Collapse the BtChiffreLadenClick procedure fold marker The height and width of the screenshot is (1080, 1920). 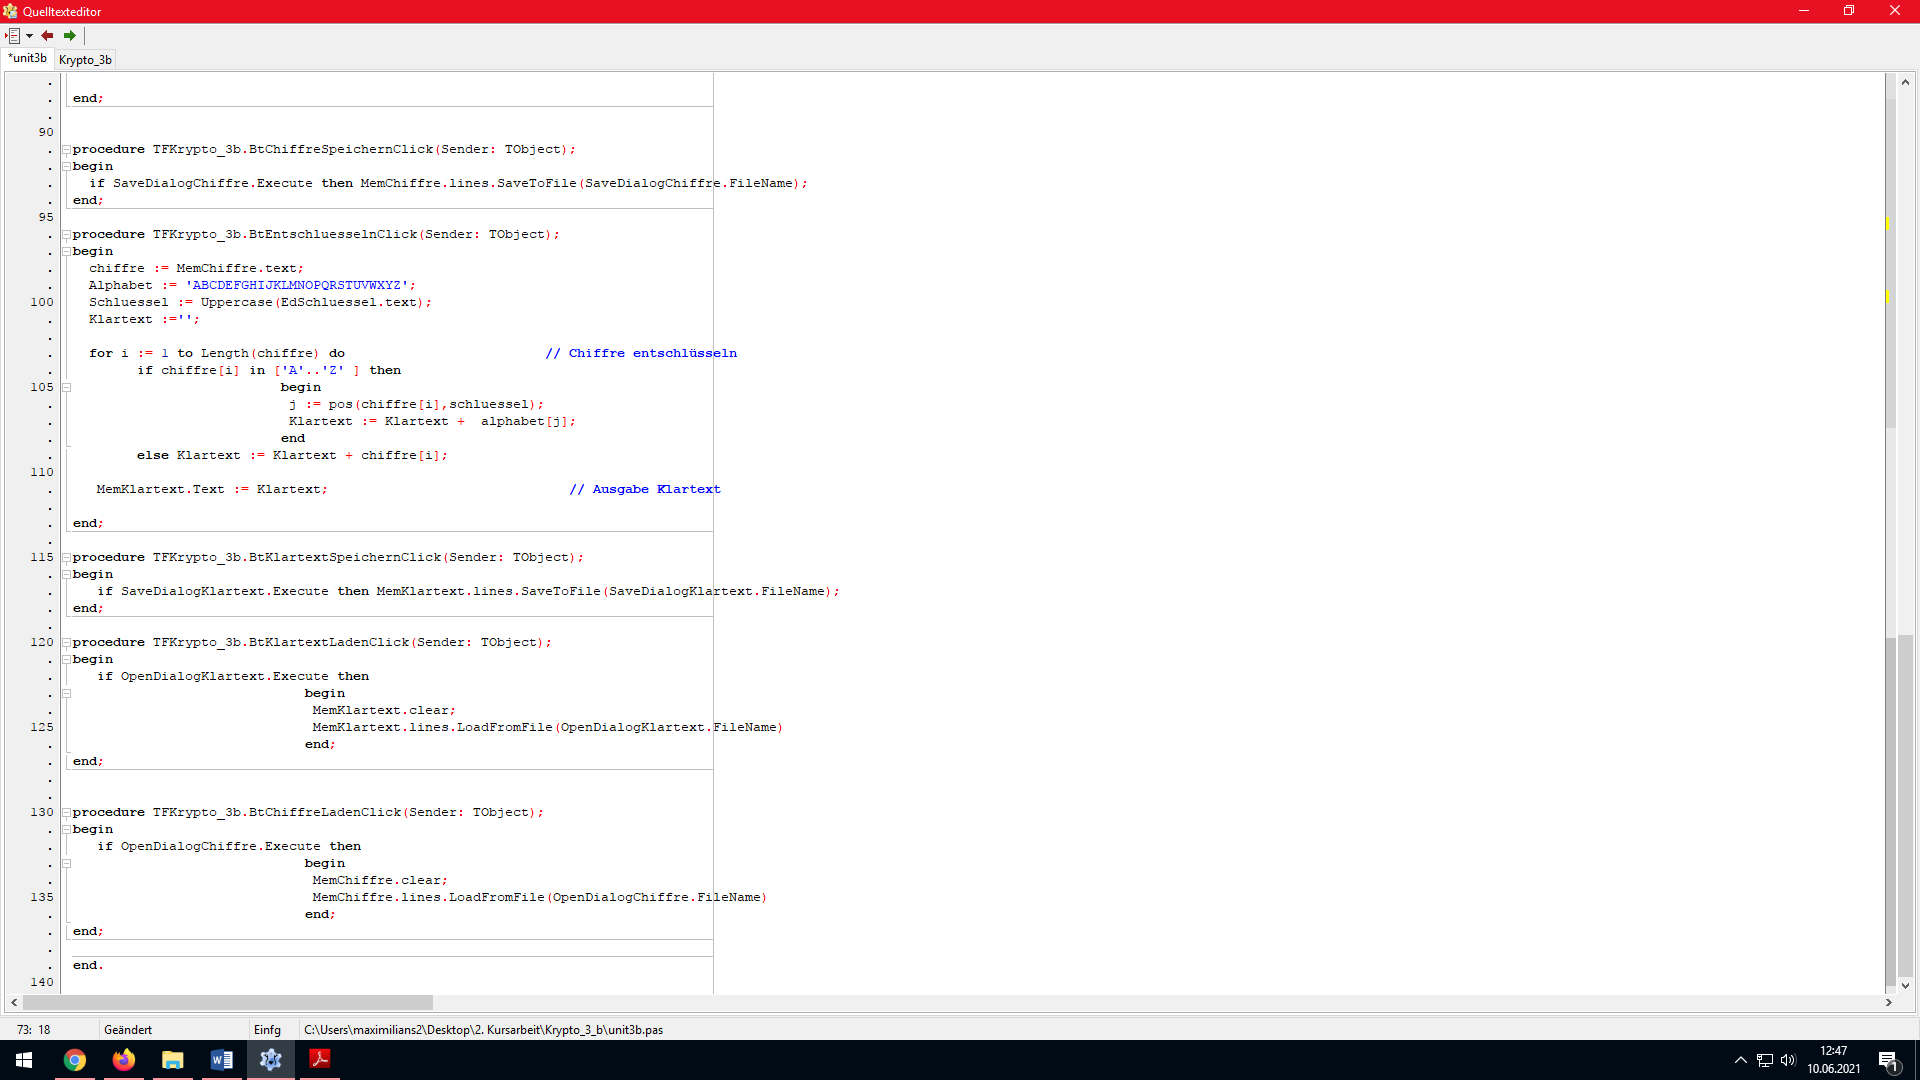pyautogui.click(x=66, y=813)
